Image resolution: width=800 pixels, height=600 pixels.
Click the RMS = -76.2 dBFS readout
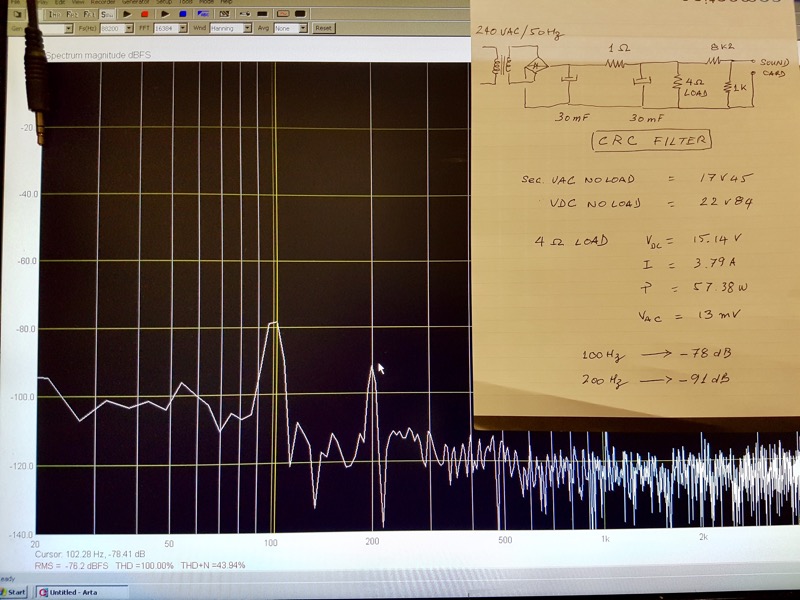[x=71, y=566]
